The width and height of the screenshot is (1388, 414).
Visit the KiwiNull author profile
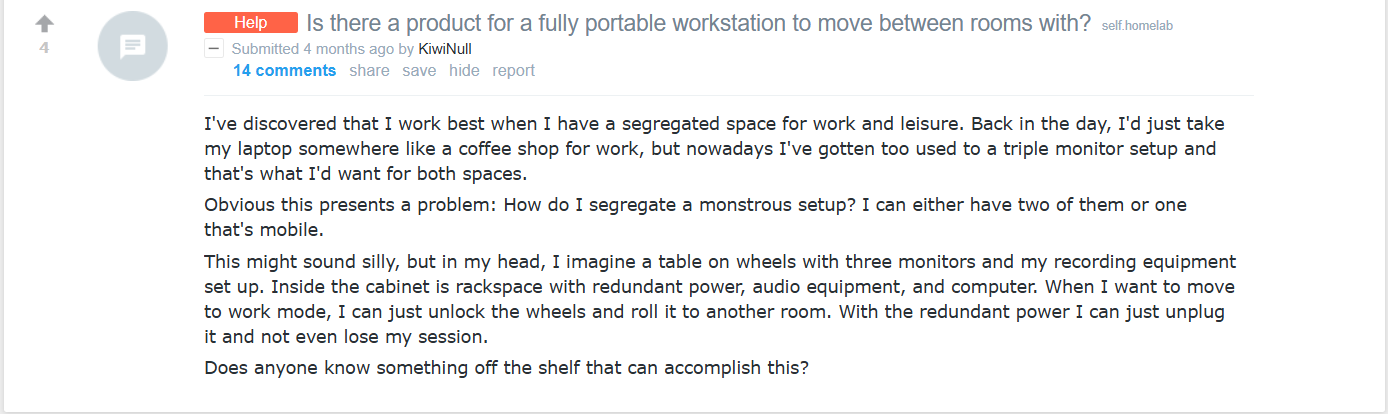pos(445,48)
